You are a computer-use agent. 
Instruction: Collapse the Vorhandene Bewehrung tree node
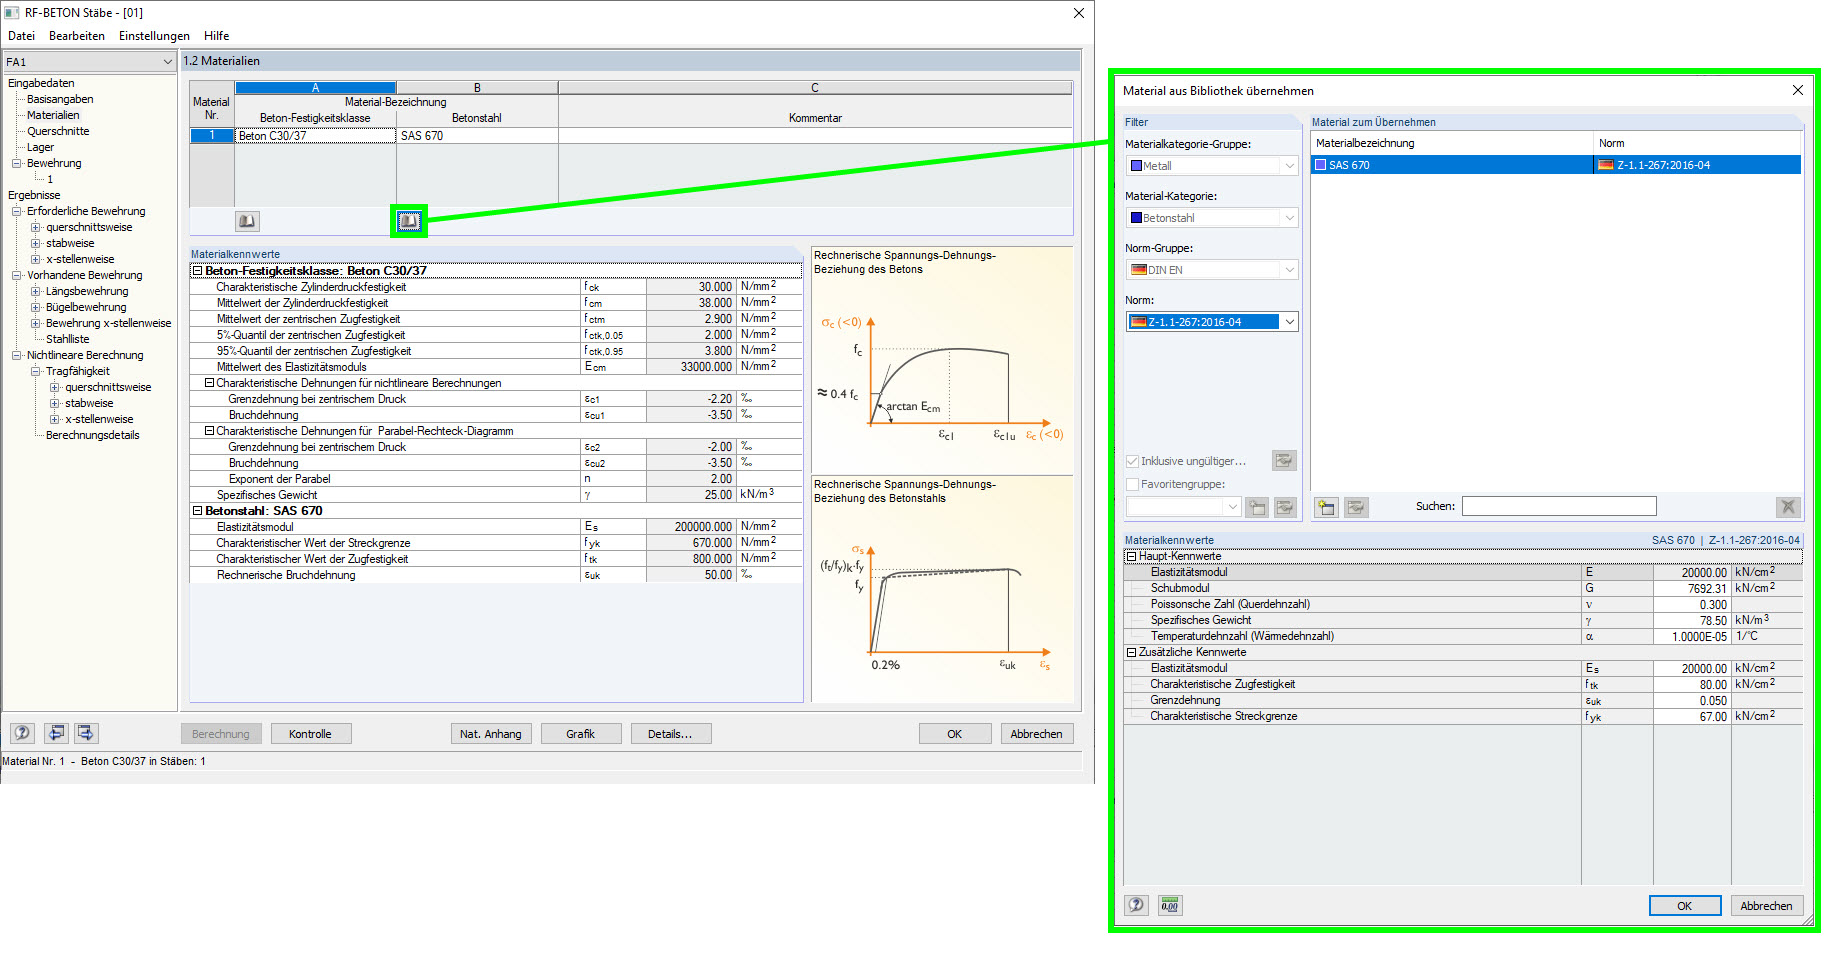coord(17,275)
